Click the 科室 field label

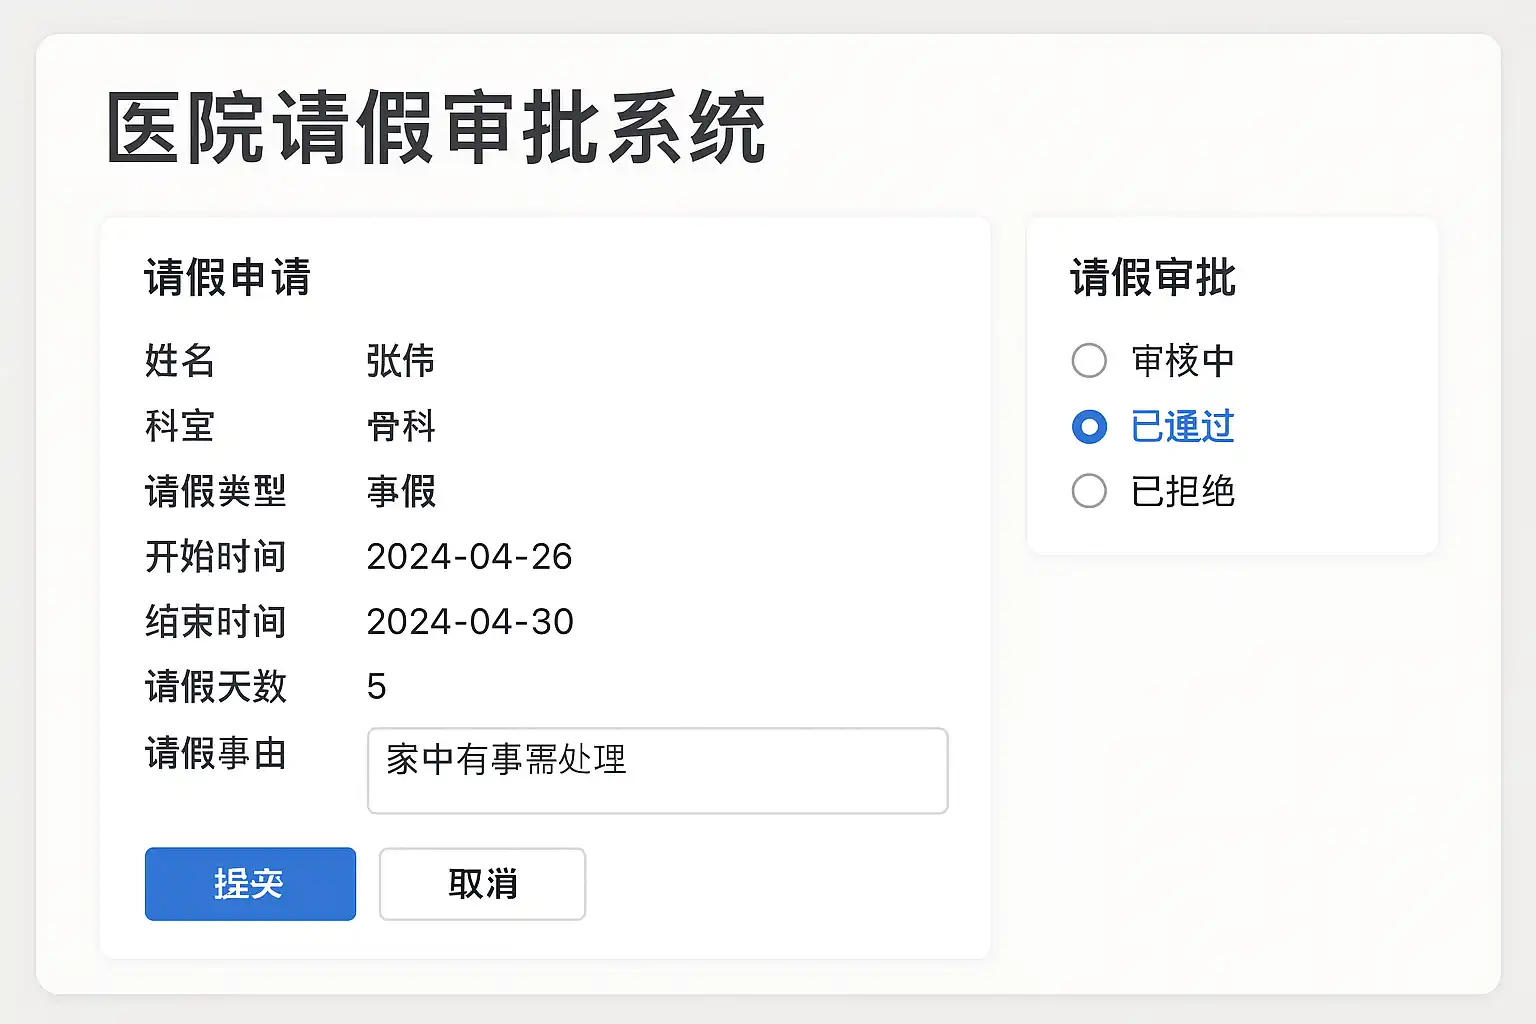click(x=180, y=427)
